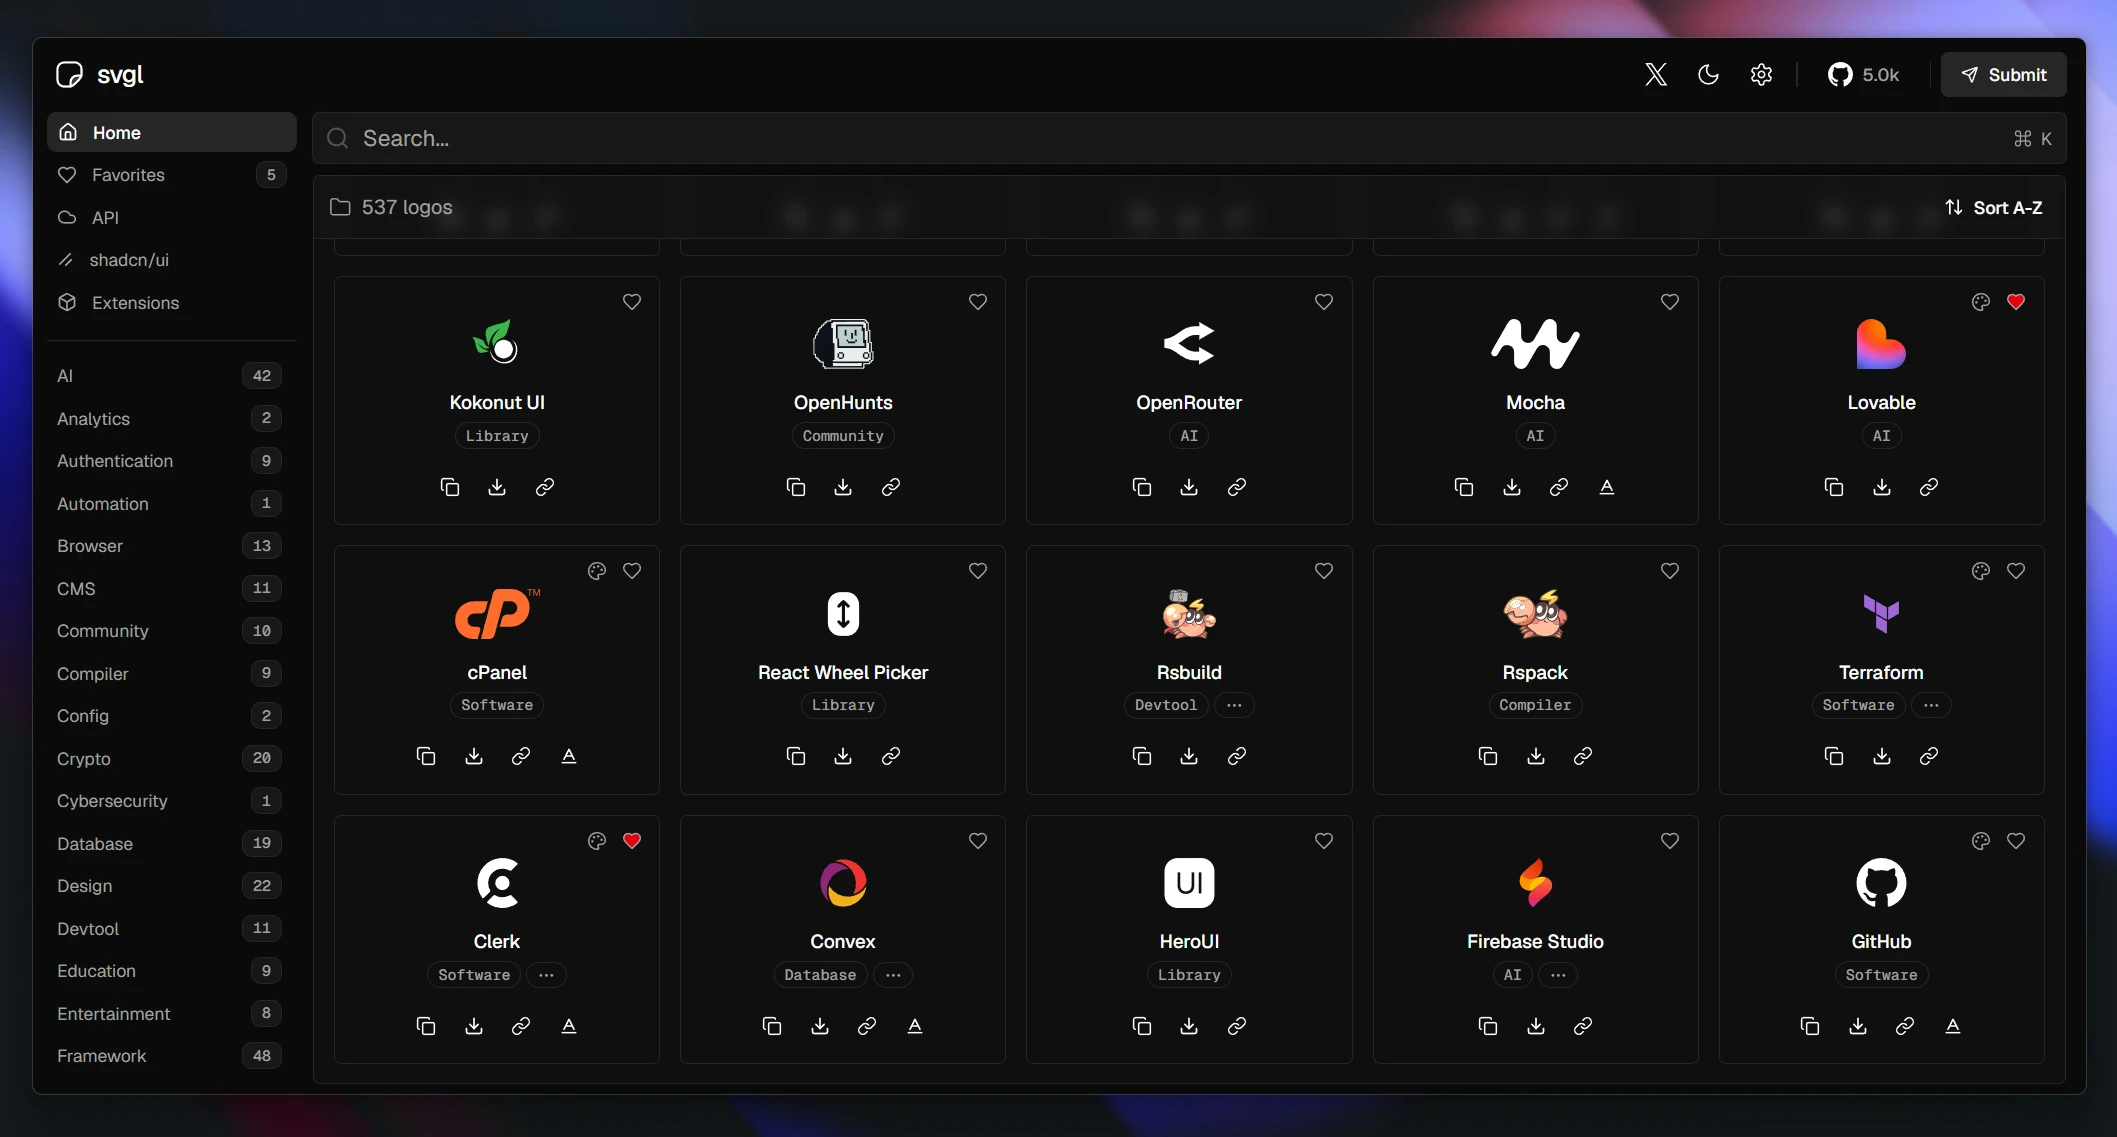Open the API sidebar item
2117x1137 pixels.
click(x=172, y=218)
